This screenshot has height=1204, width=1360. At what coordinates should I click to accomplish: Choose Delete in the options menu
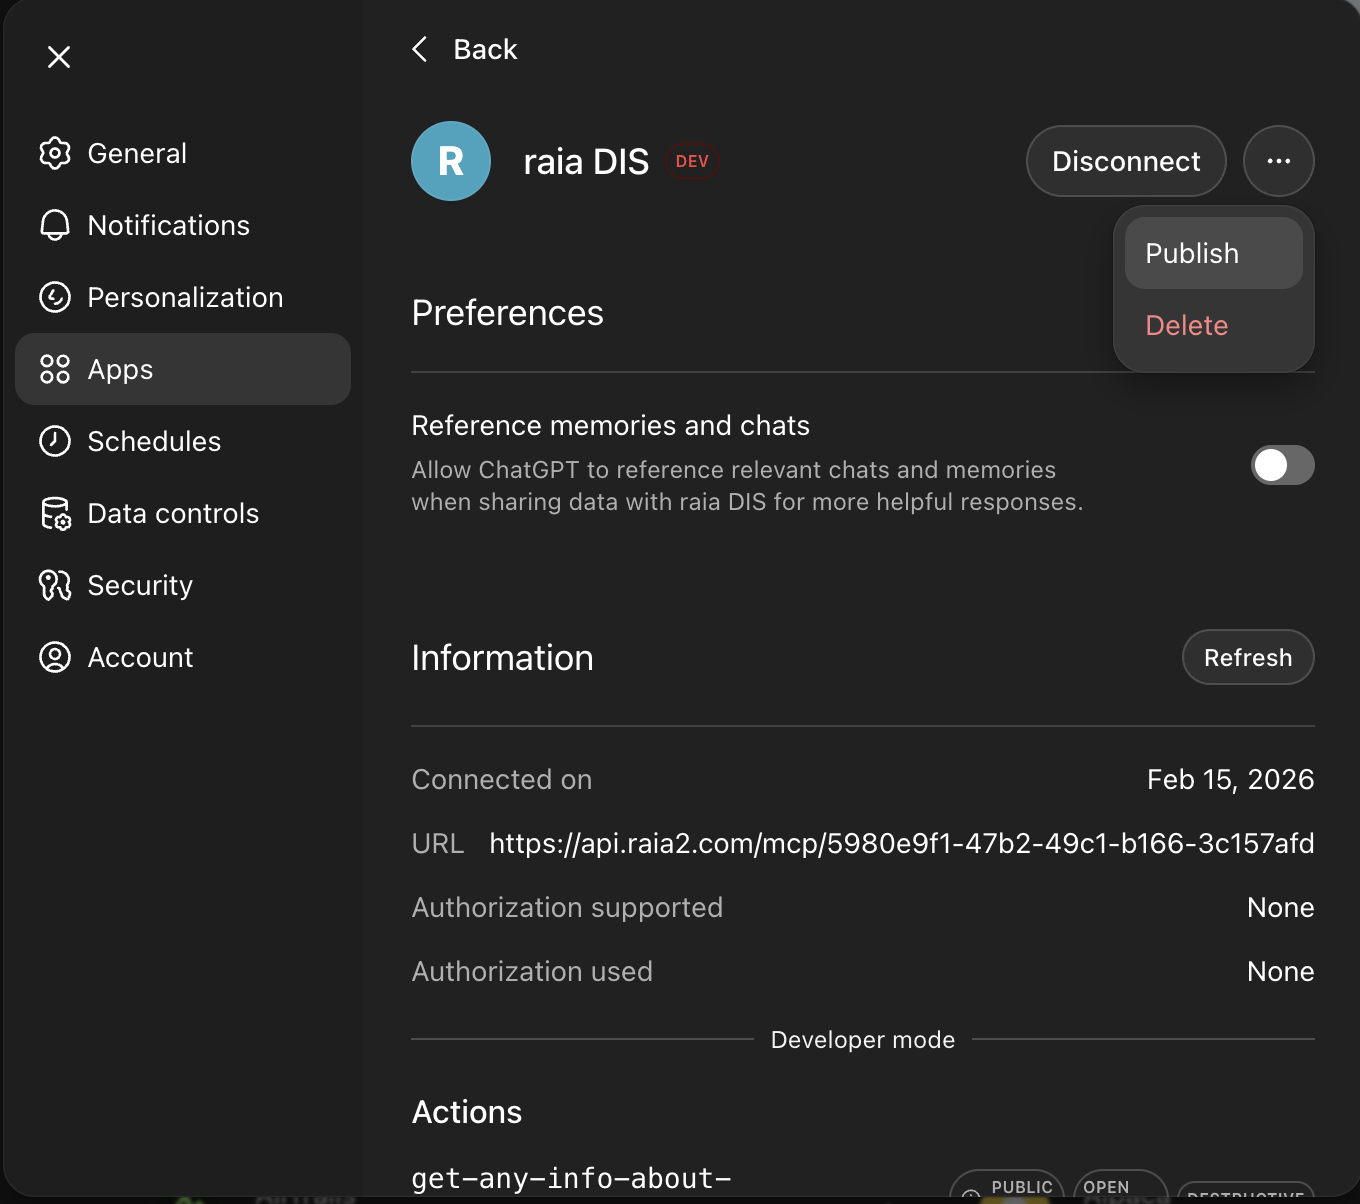(1187, 325)
